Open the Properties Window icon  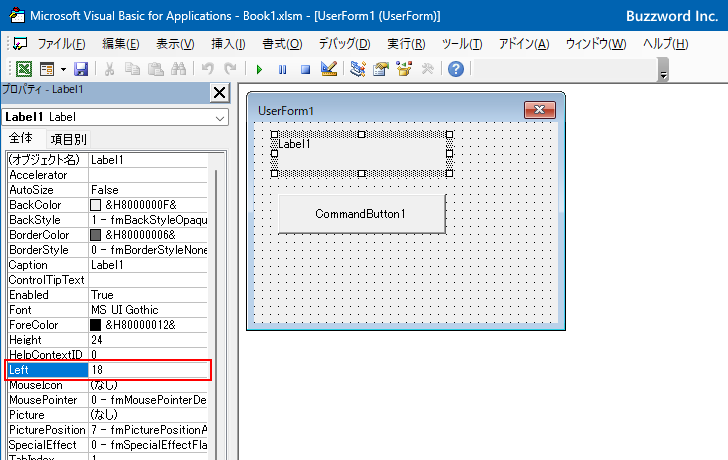[x=381, y=69]
